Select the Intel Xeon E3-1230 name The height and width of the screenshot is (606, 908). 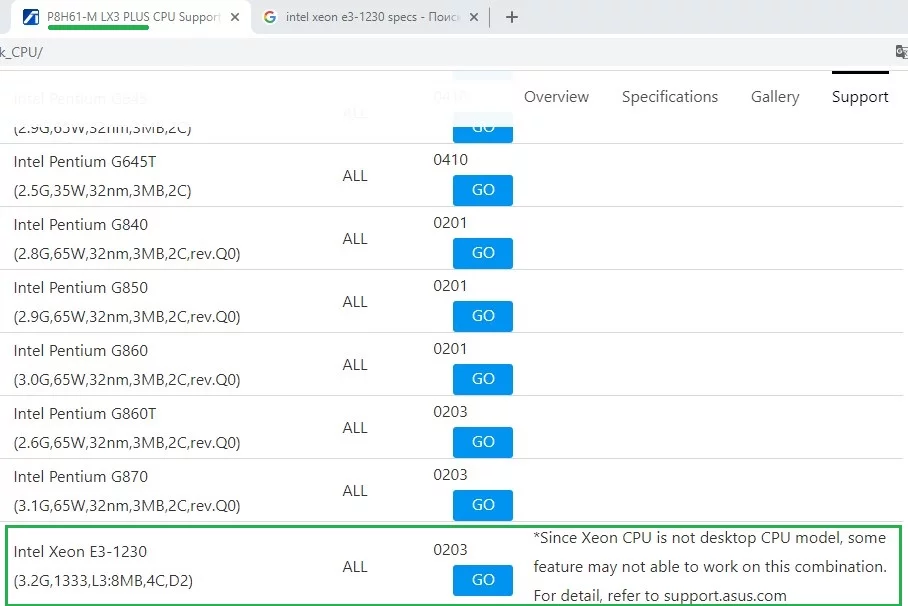(x=80, y=552)
